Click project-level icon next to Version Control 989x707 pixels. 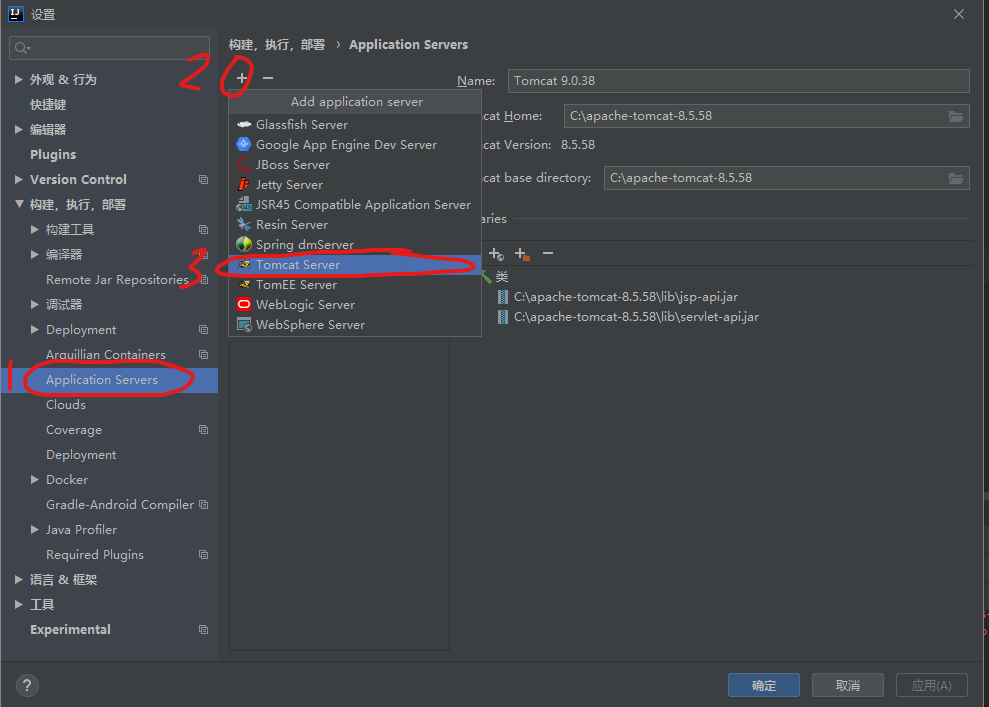click(203, 180)
